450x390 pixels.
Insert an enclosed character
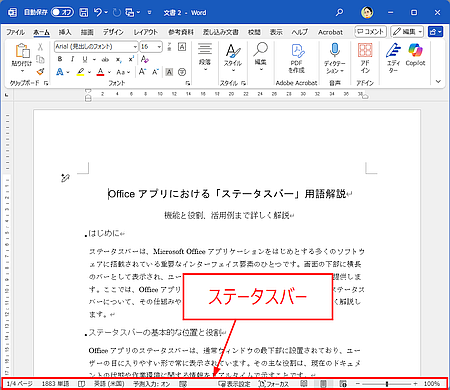(182, 72)
